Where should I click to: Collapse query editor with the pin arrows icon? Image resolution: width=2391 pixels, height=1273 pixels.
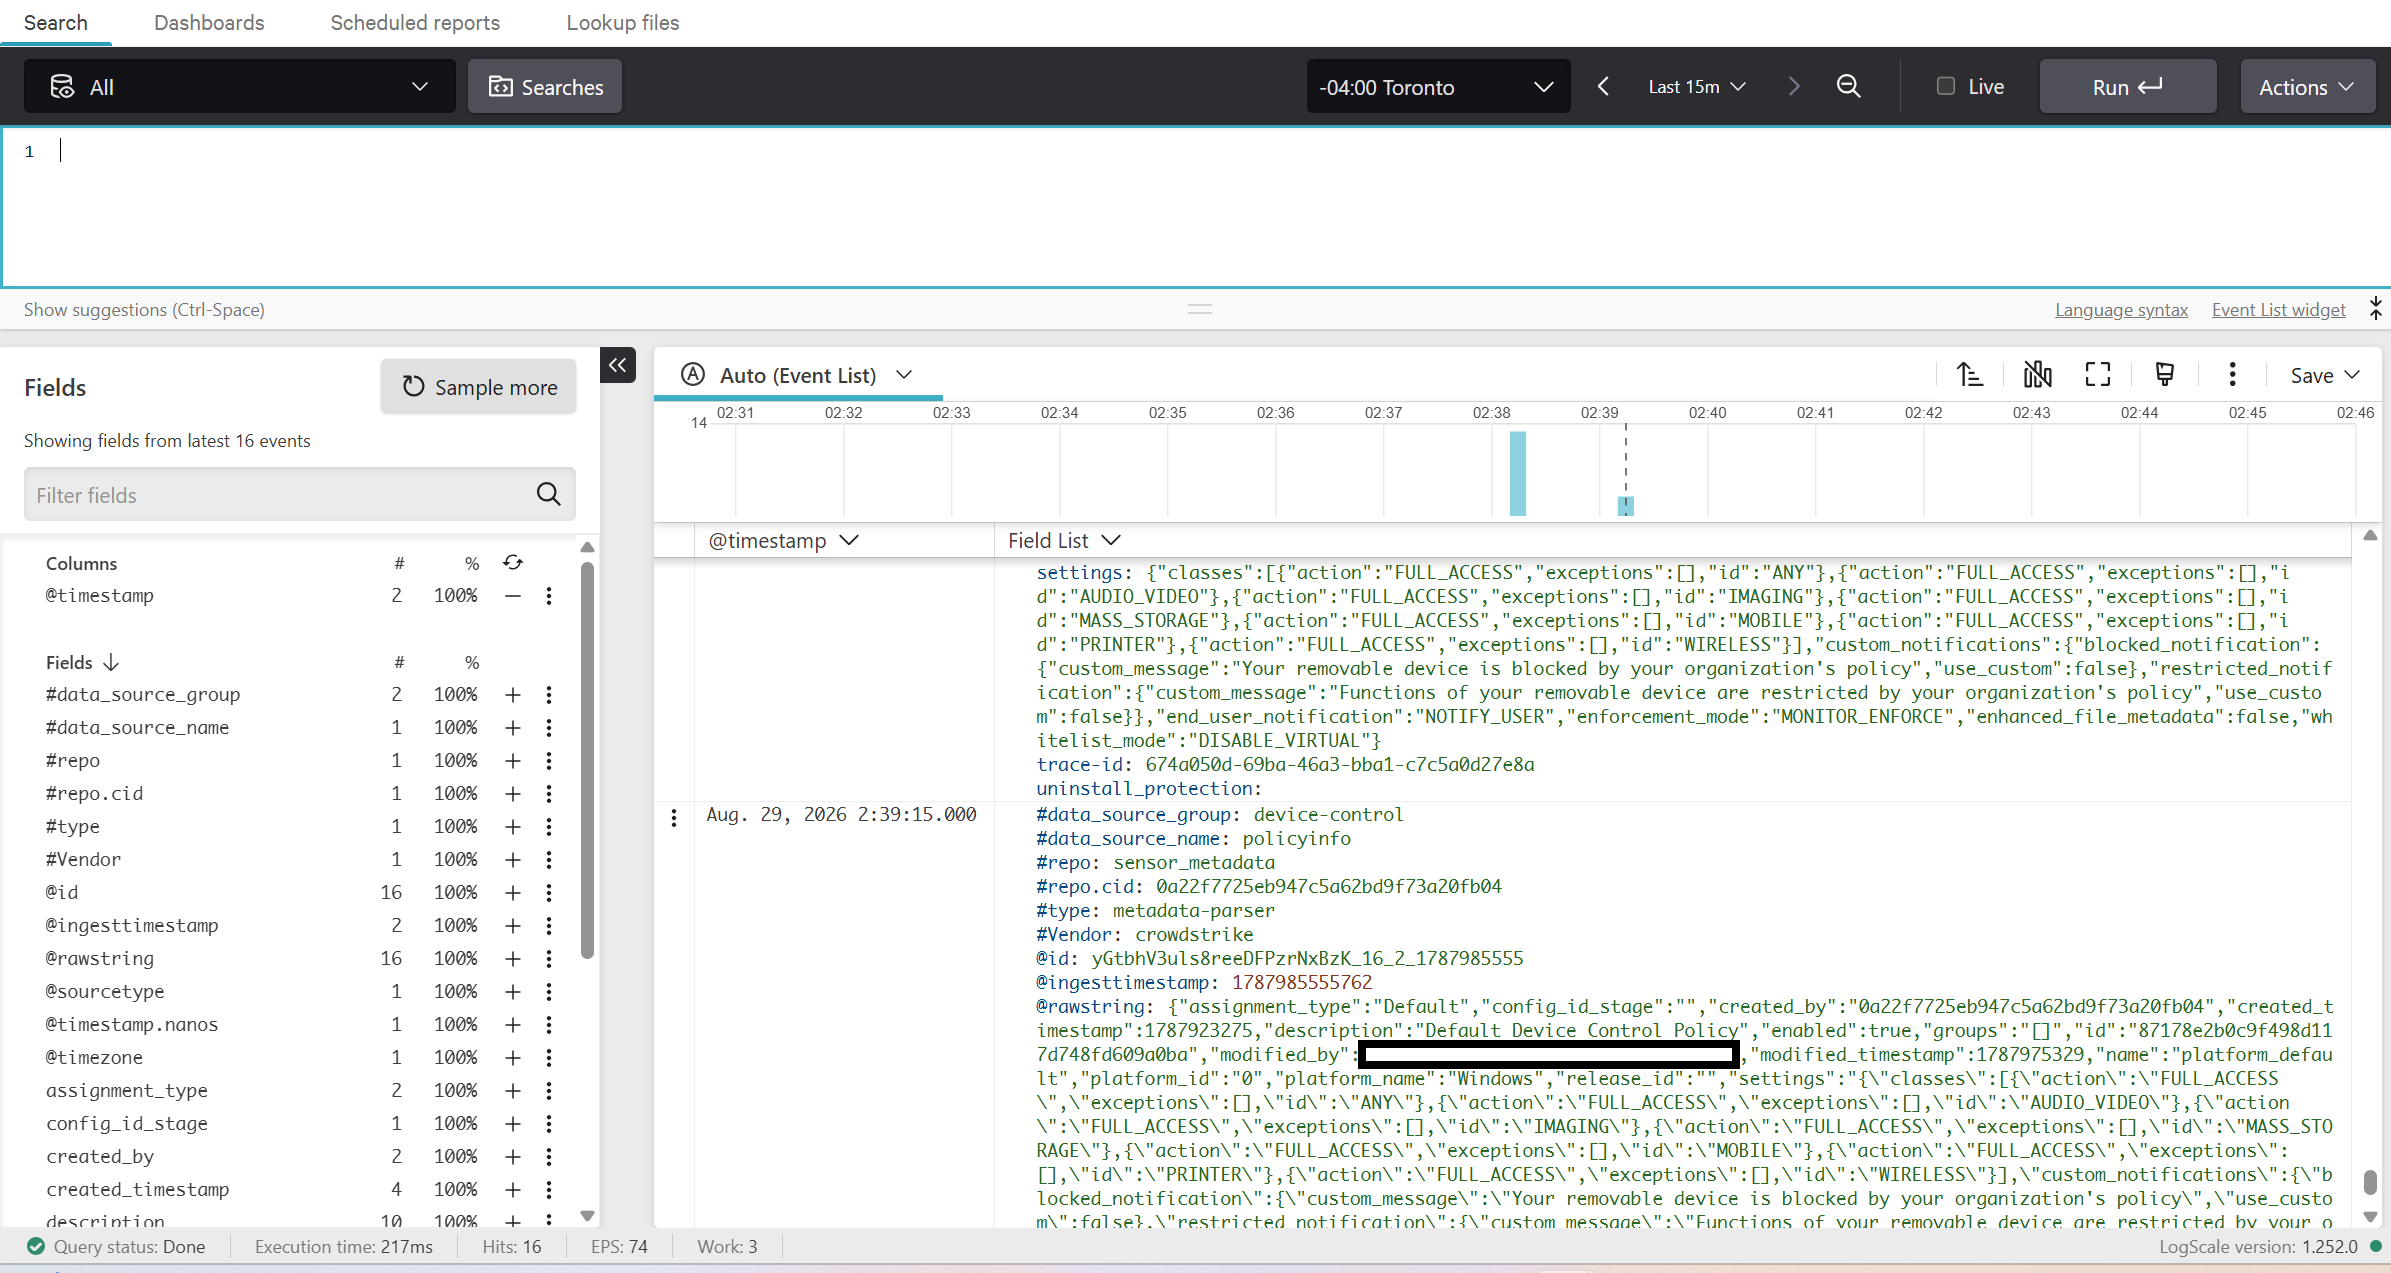[x=2375, y=309]
